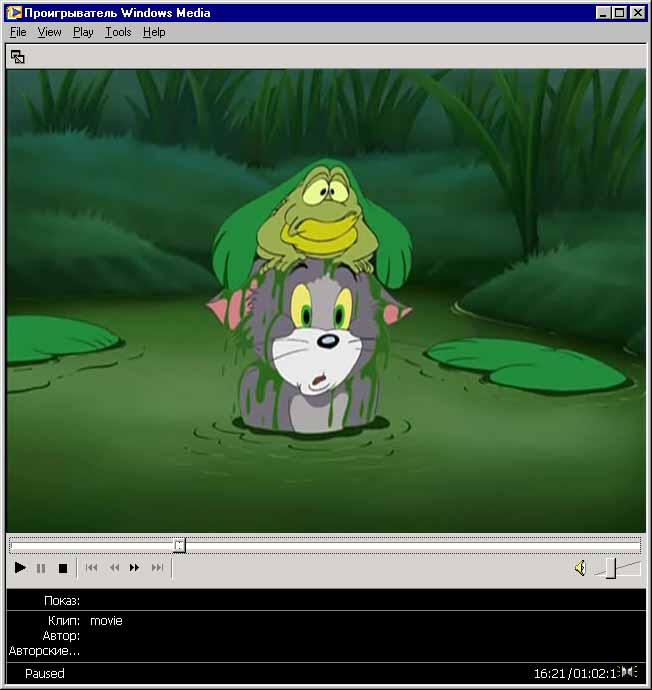
Task: Open the File menu
Action: tap(18, 32)
